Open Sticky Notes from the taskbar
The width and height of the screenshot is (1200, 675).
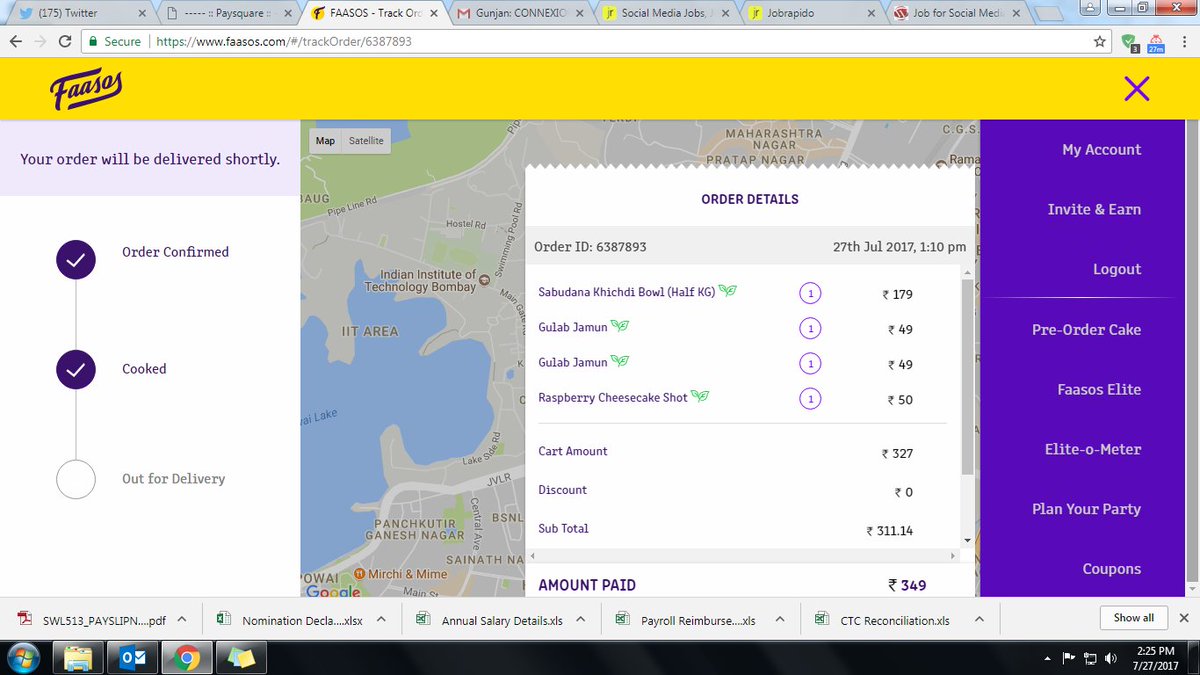(x=239, y=659)
